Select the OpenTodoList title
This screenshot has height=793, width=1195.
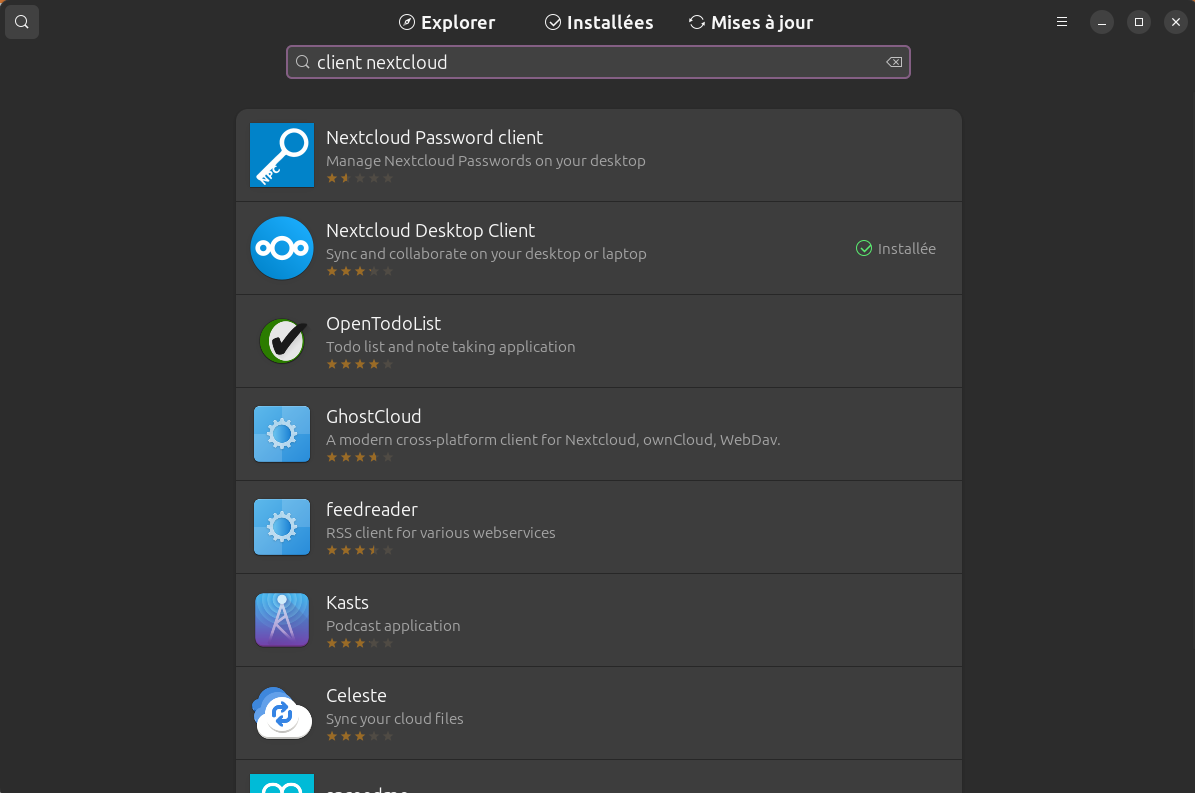pos(383,324)
